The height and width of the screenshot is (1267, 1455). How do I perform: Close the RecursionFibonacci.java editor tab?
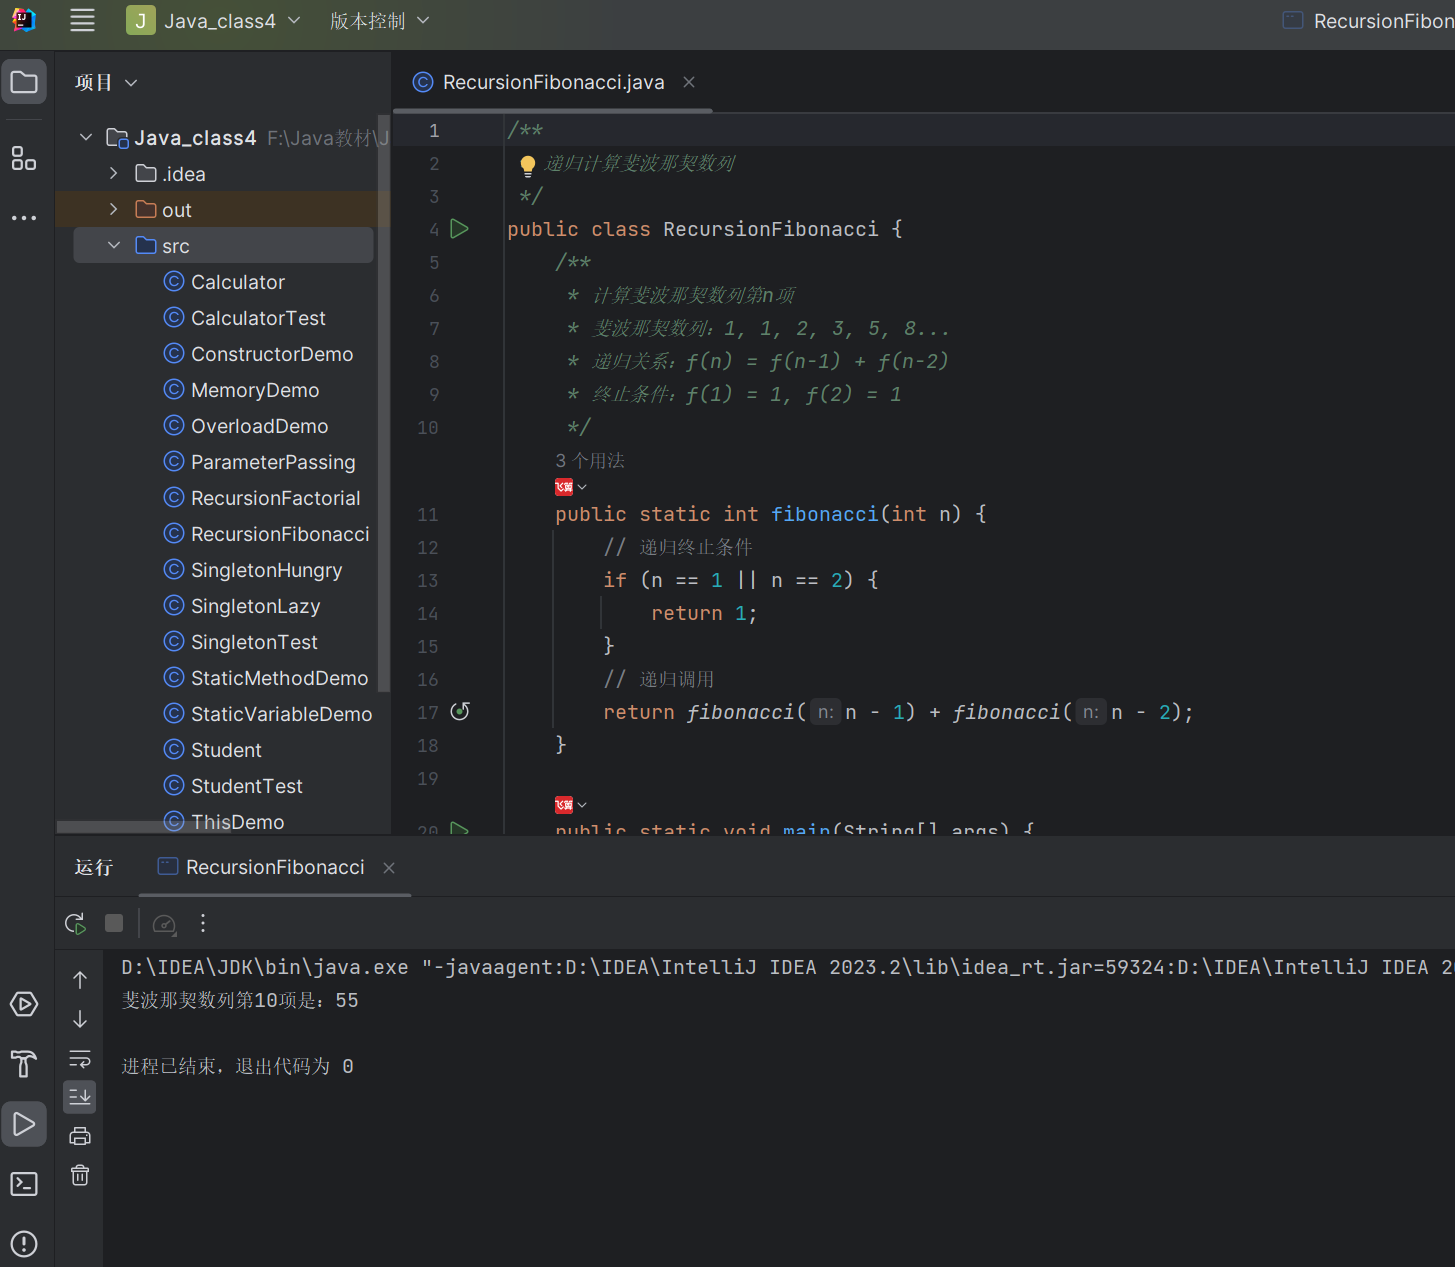(x=689, y=82)
